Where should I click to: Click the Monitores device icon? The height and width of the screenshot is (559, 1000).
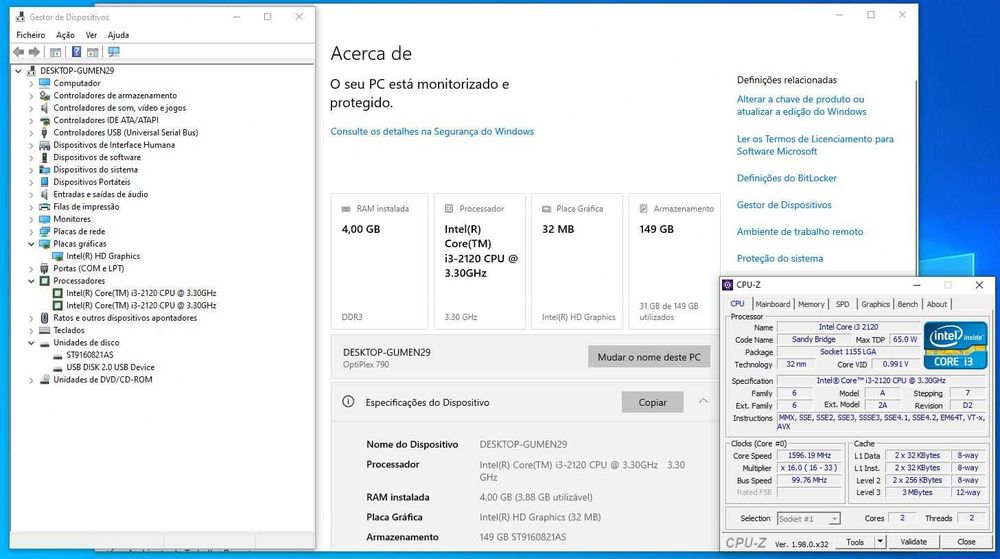45,219
